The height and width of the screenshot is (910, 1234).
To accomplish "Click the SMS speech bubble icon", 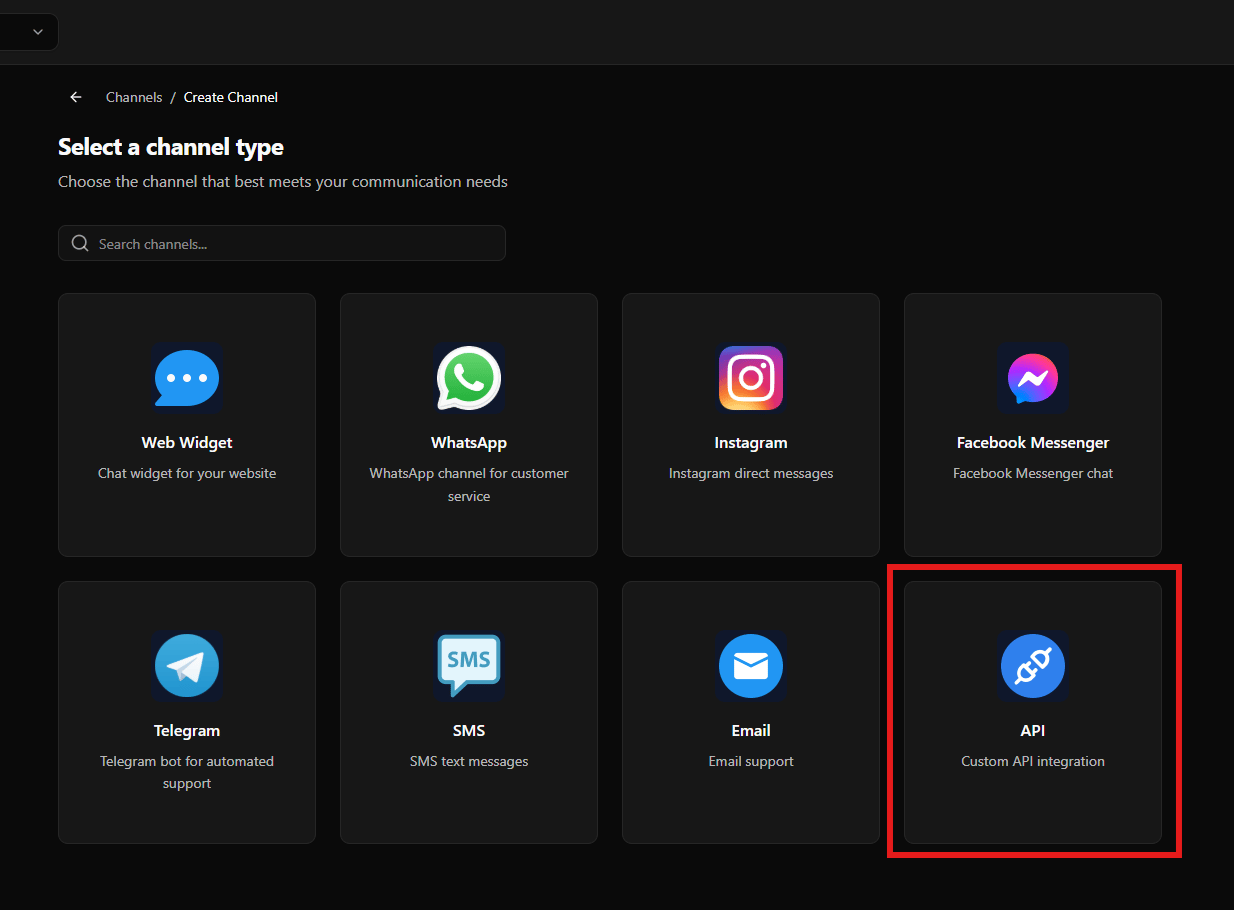I will pos(469,666).
